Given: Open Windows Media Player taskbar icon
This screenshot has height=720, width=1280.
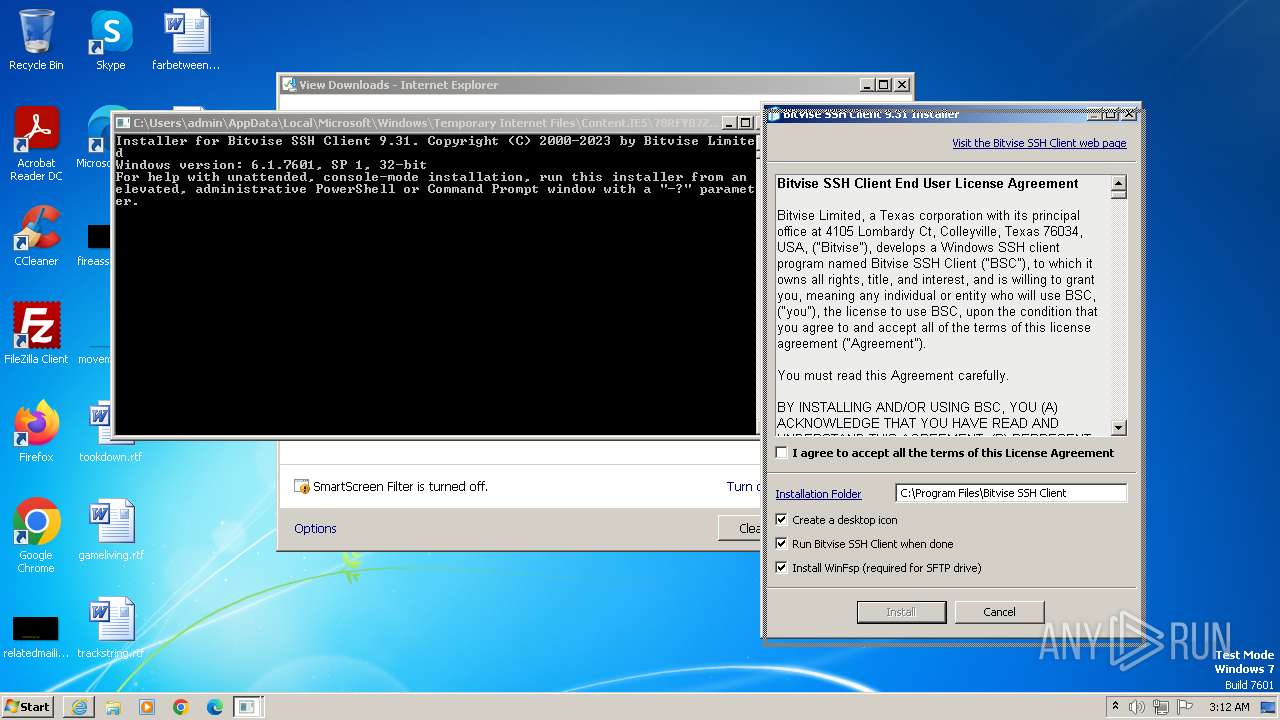Looking at the screenshot, I should pos(147,707).
